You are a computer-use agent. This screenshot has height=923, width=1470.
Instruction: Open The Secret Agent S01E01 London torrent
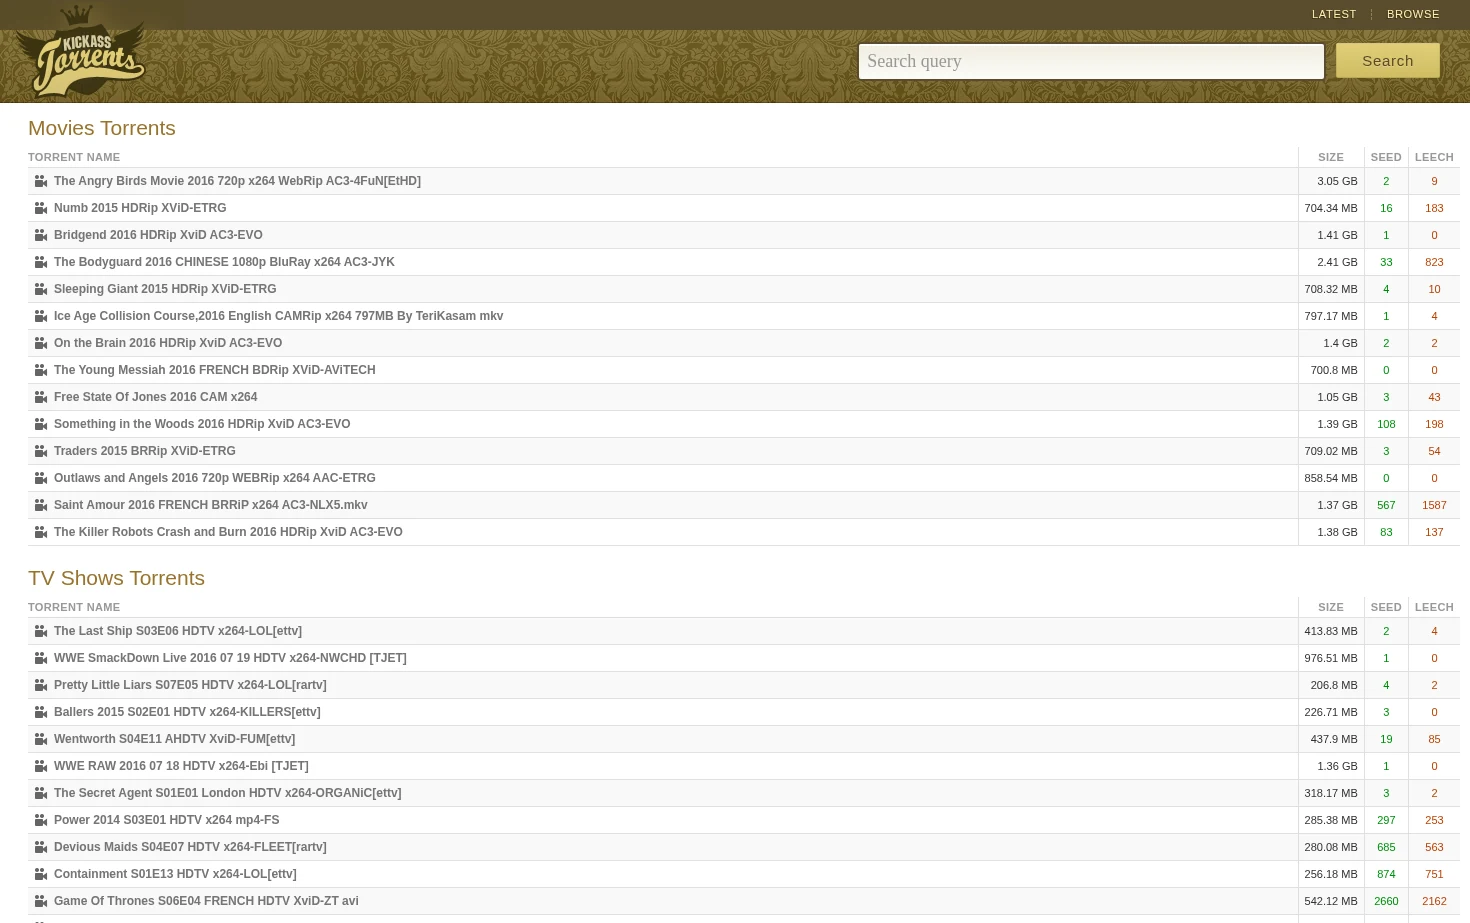click(227, 793)
